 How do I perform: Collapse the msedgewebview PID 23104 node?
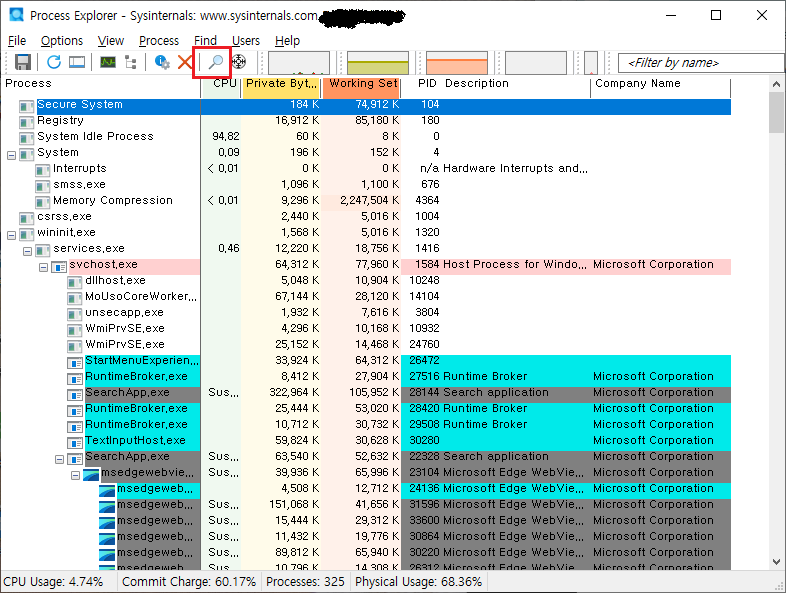pos(76,475)
